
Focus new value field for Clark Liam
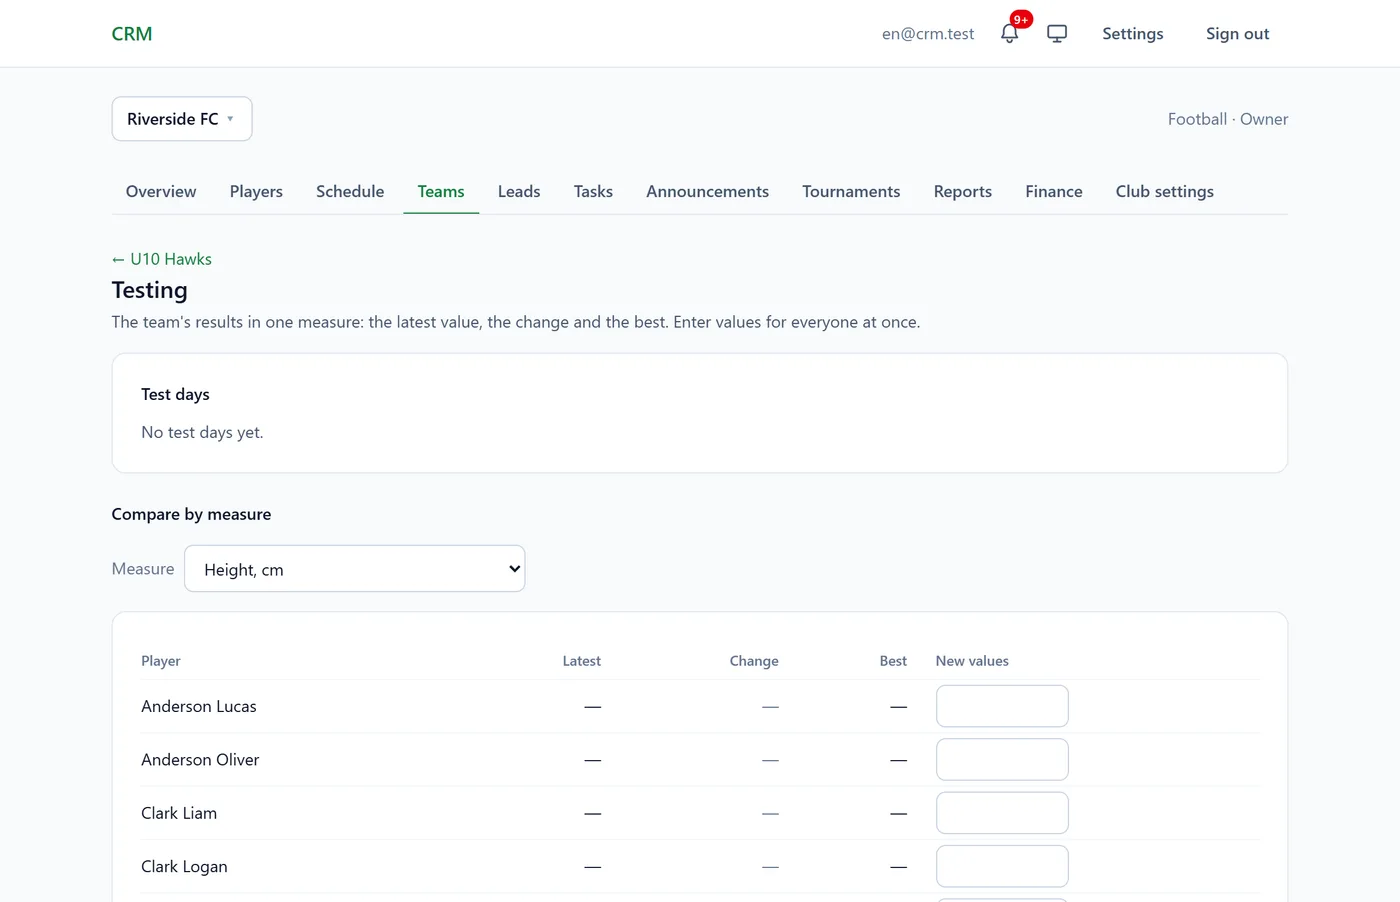point(1002,813)
